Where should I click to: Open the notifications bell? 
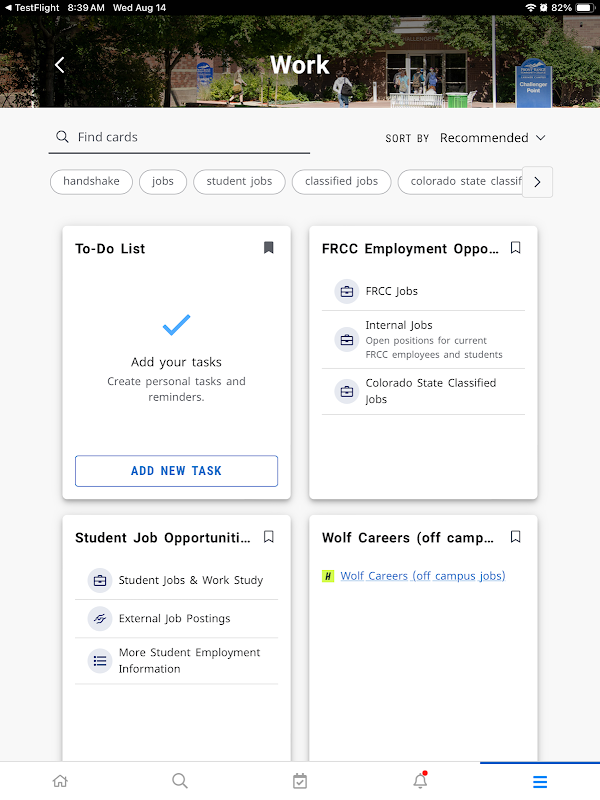(420, 781)
